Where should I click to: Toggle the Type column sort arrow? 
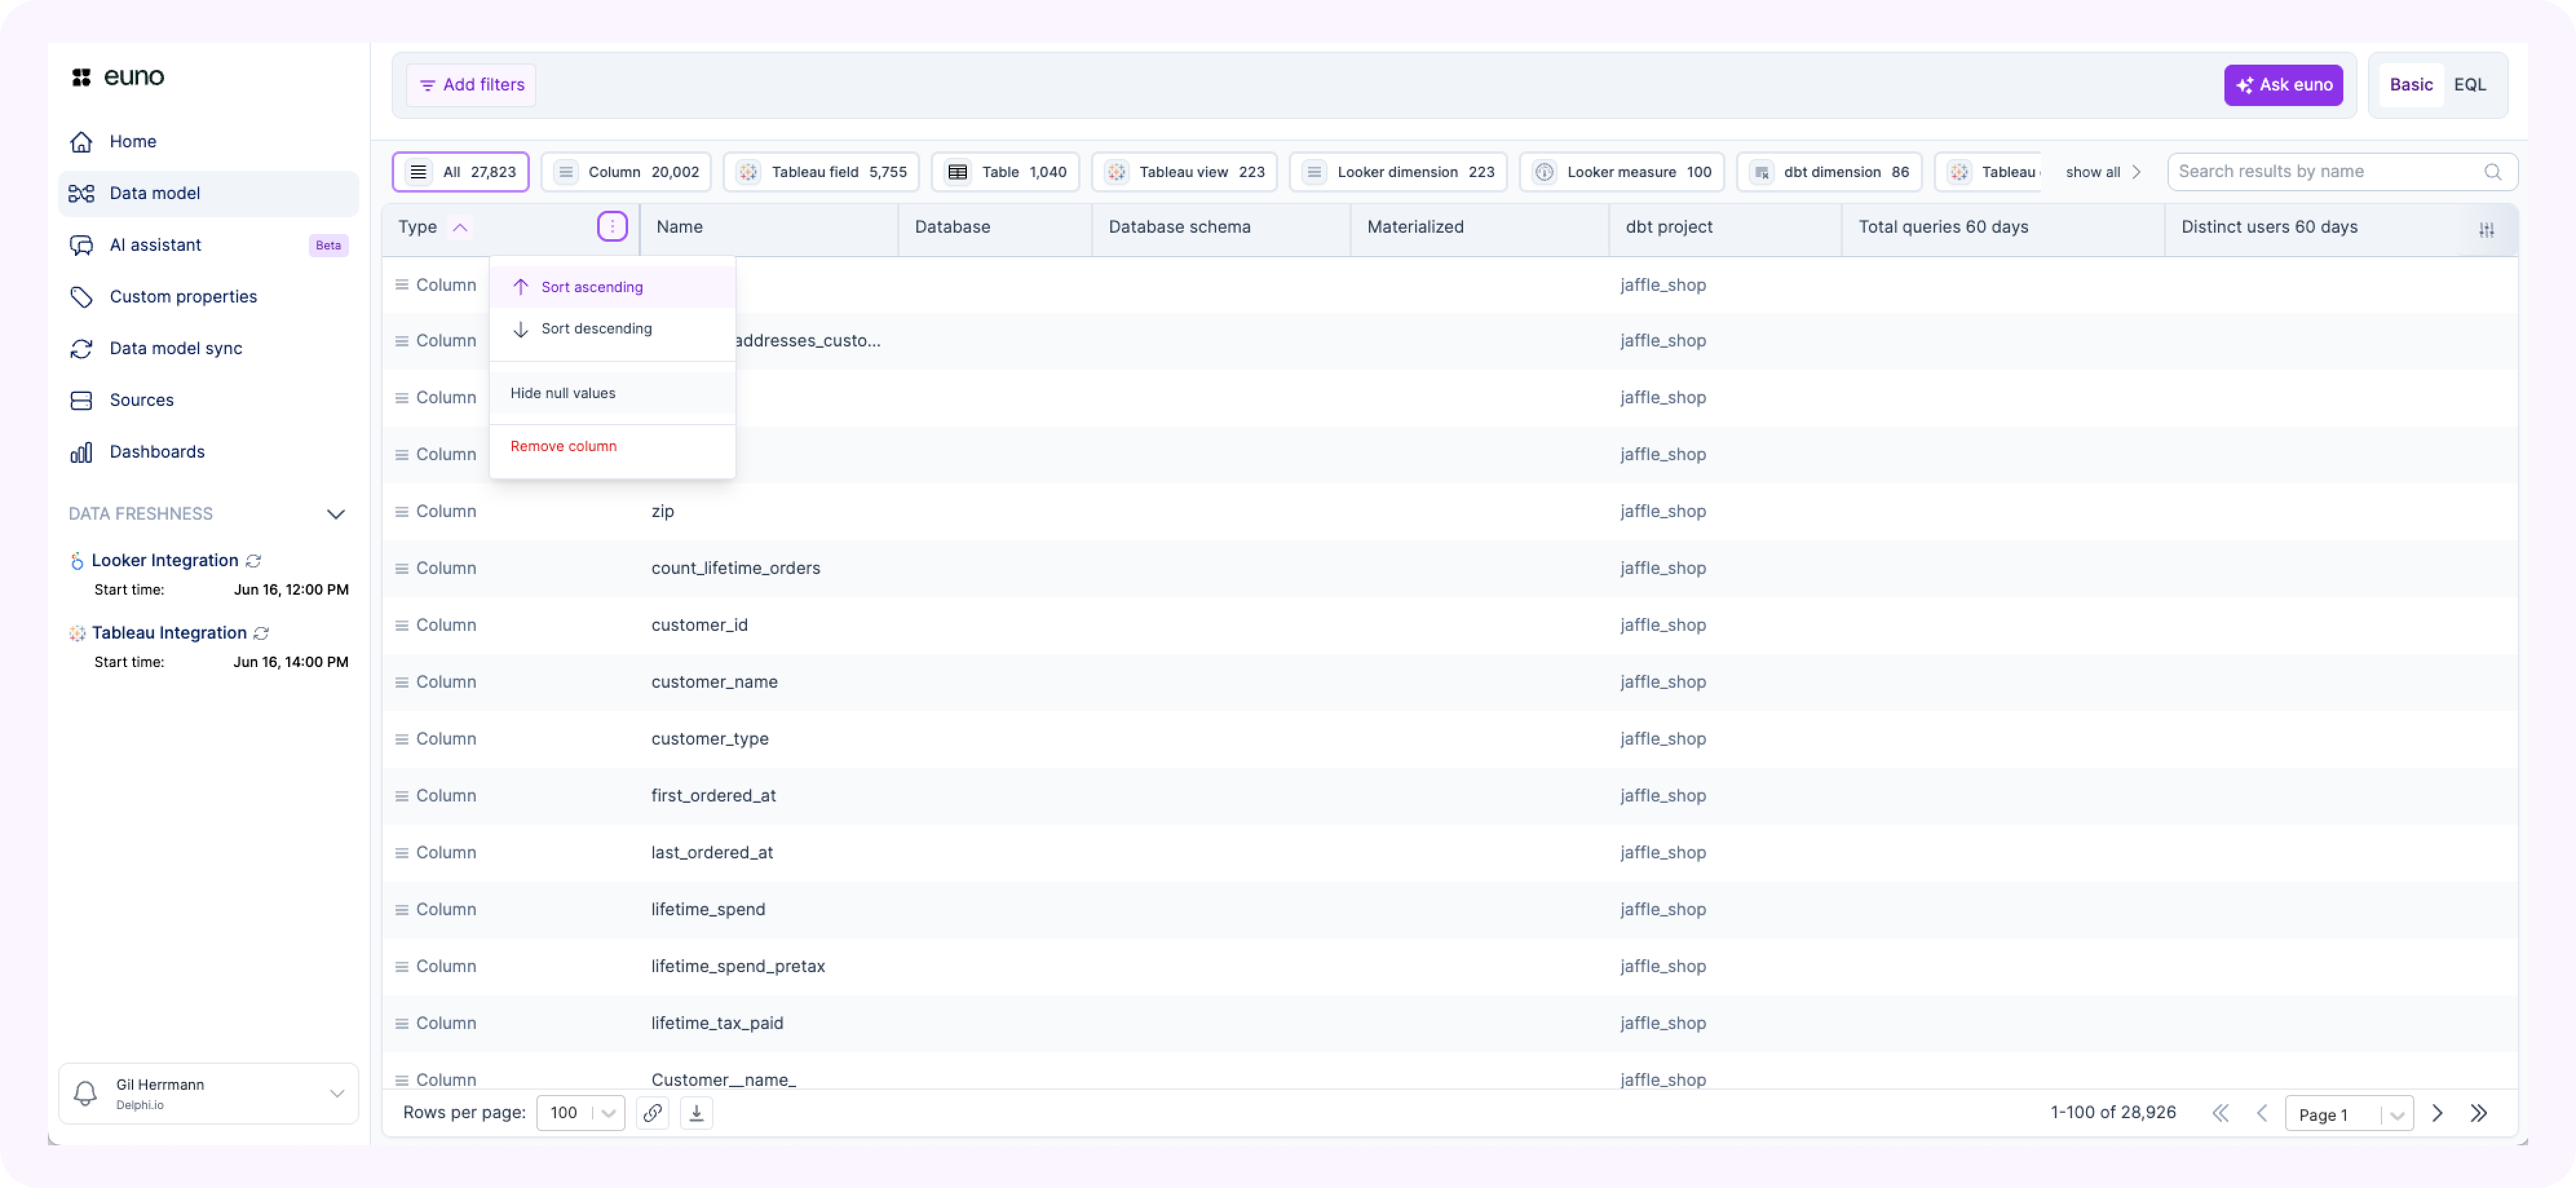(x=460, y=227)
